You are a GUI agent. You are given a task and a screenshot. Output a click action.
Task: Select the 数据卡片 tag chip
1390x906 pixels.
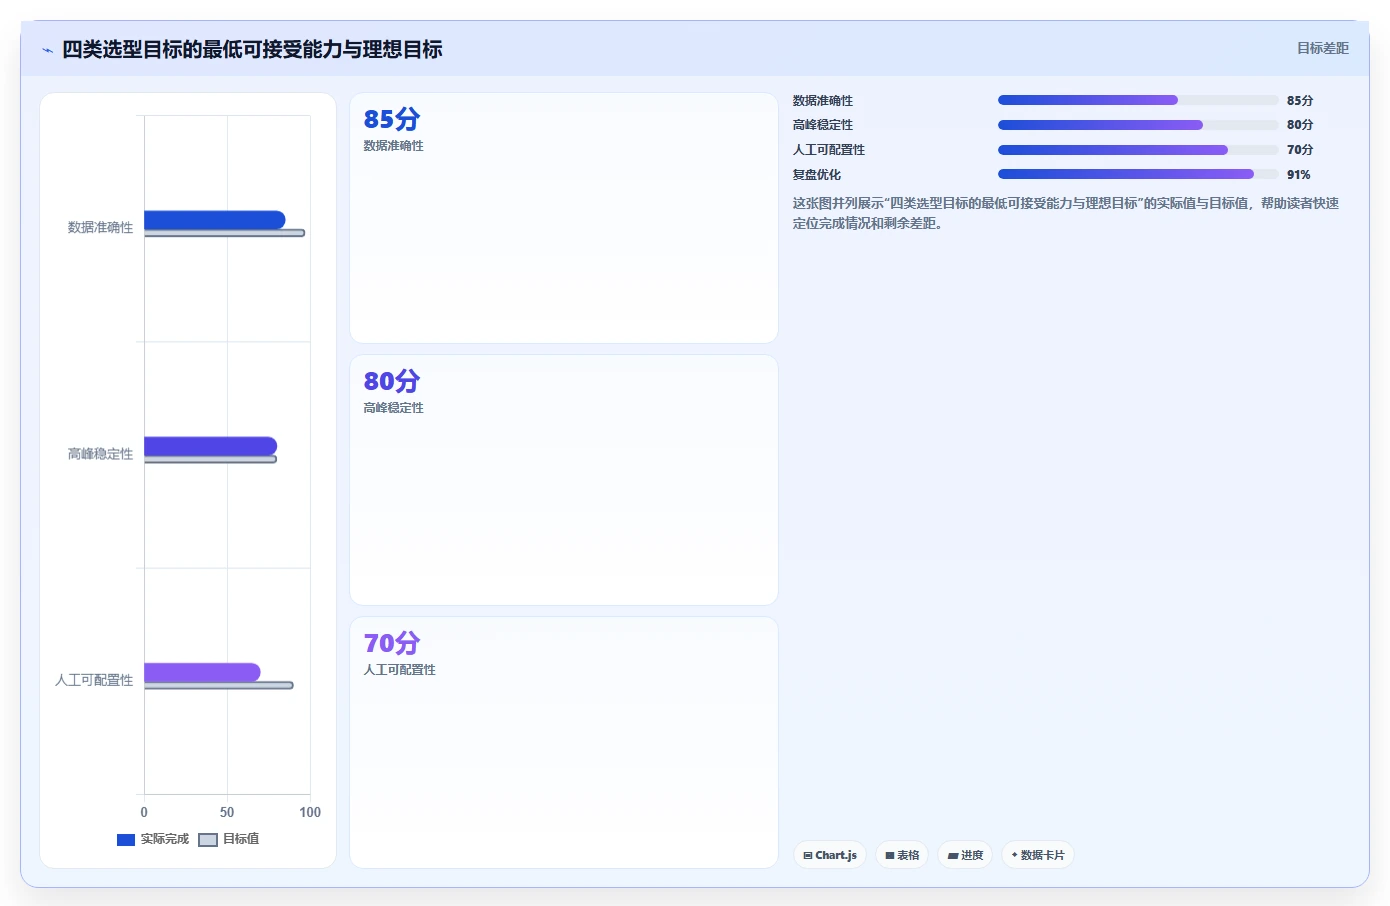1038,855
